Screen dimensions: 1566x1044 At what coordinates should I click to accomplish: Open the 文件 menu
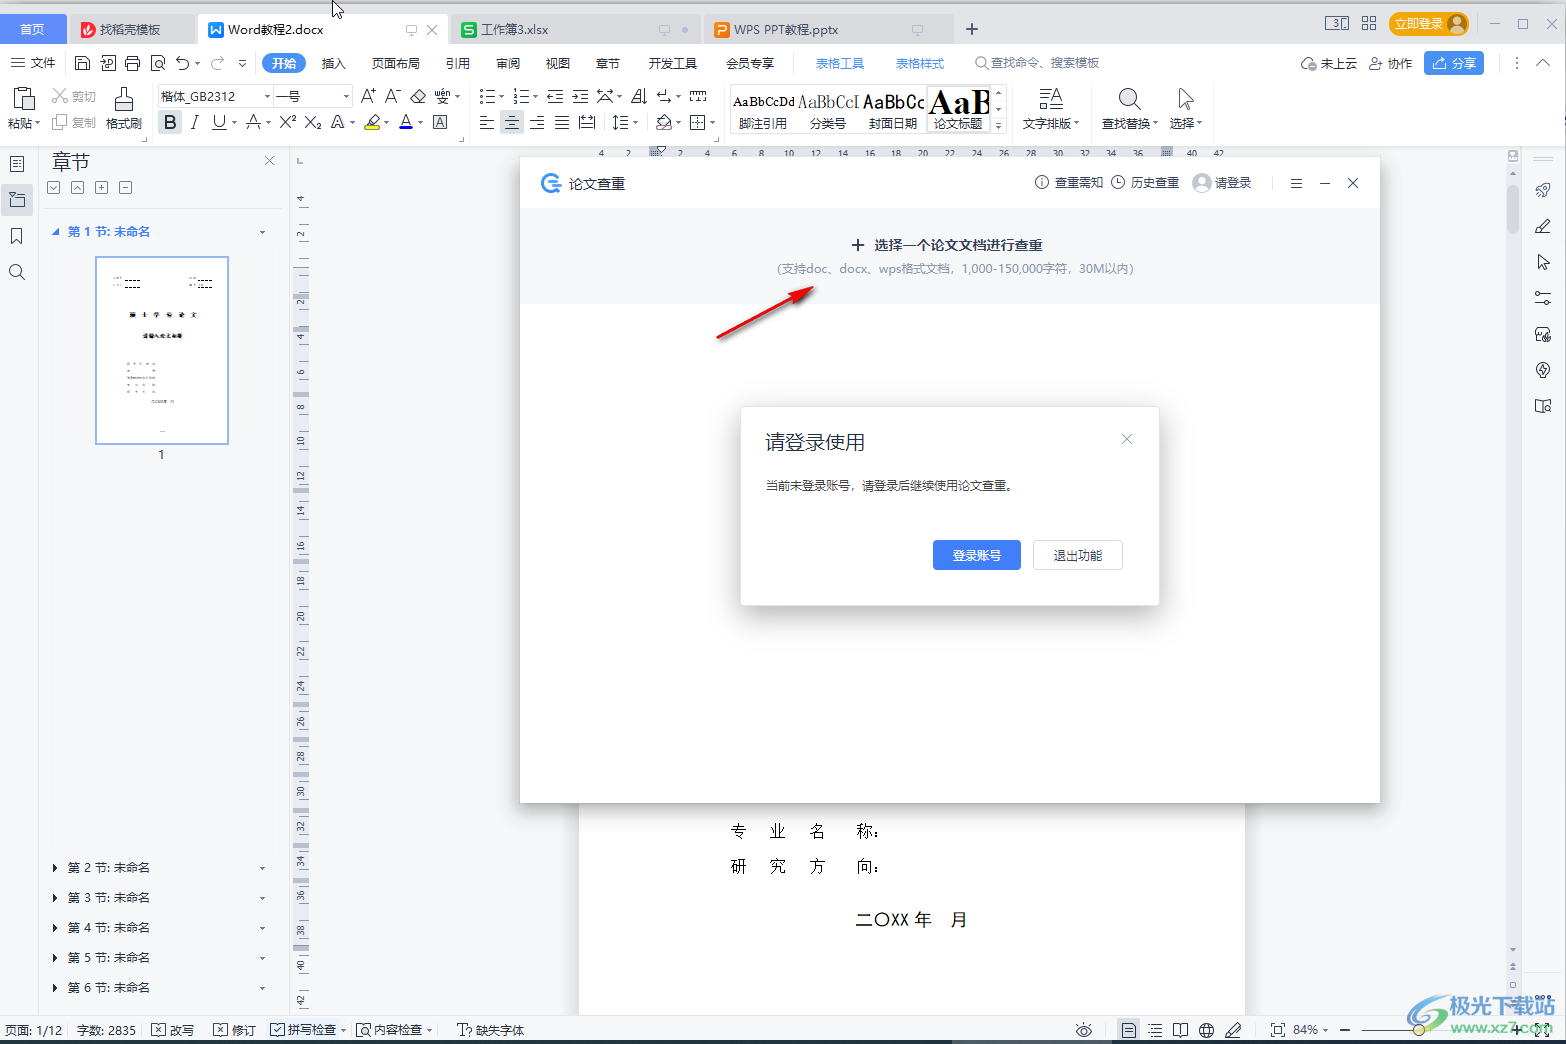[33, 63]
